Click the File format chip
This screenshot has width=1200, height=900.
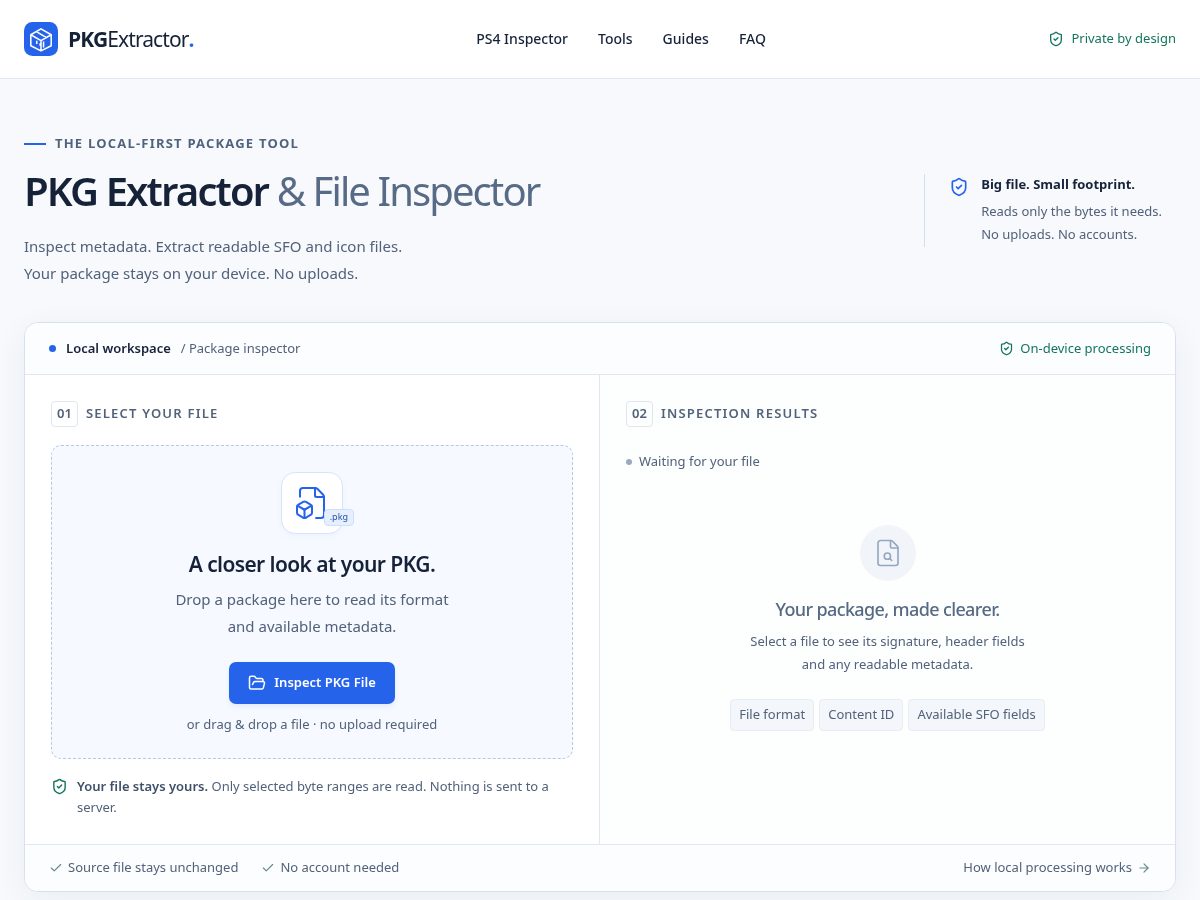tap(772, 715)
